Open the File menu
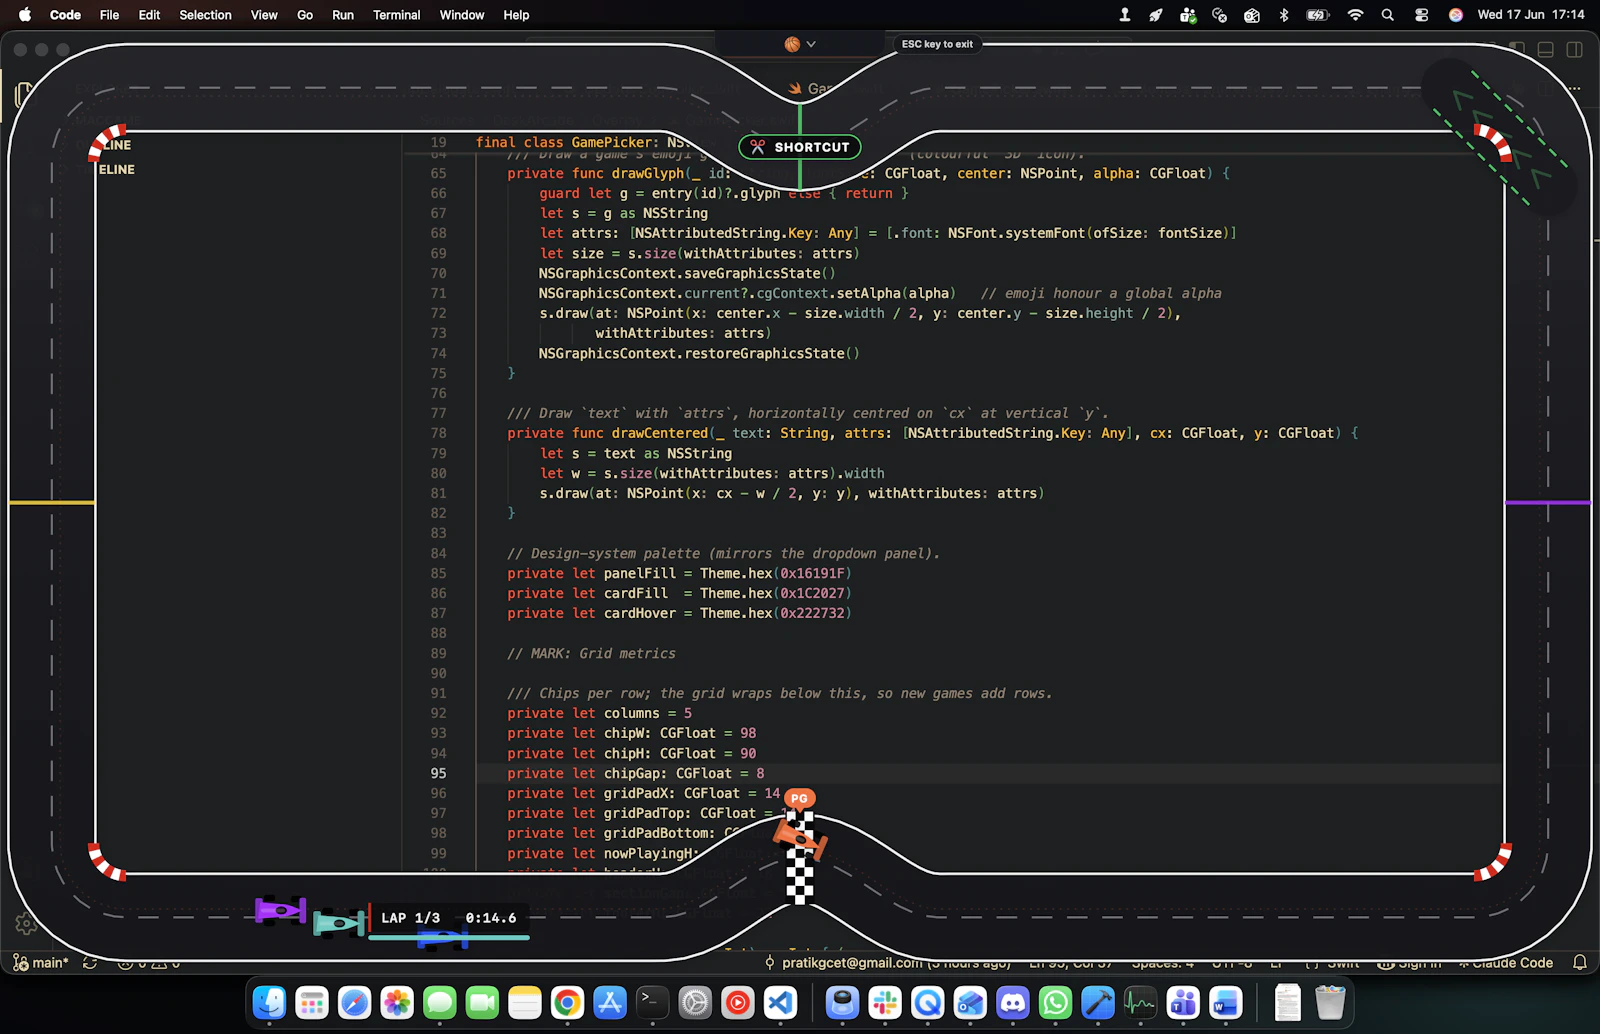Screen dimensions: 1600x1034 (109, 15)
